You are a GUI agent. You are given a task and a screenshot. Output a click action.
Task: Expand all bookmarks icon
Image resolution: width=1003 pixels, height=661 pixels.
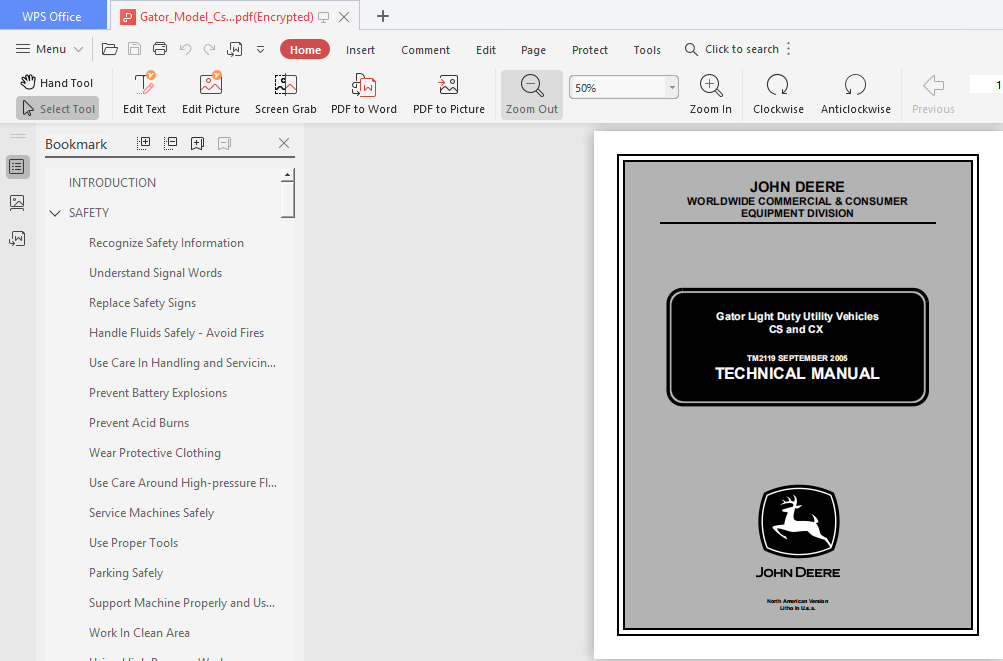point(144,143)
